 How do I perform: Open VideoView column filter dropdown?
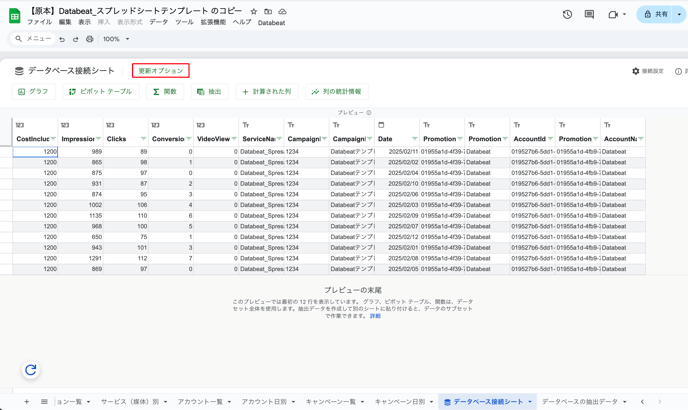tap(234, 139)
